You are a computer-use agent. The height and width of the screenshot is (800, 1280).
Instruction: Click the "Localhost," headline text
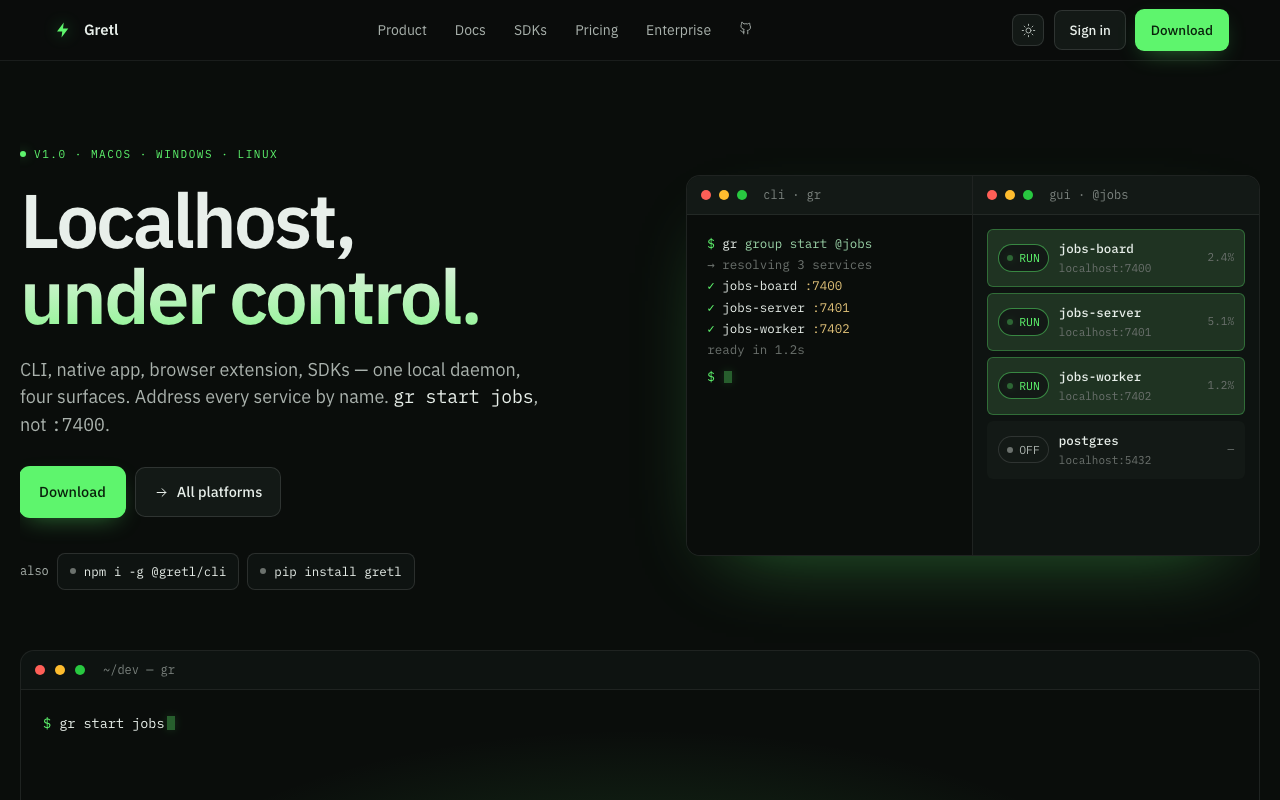tap(188, 222)
